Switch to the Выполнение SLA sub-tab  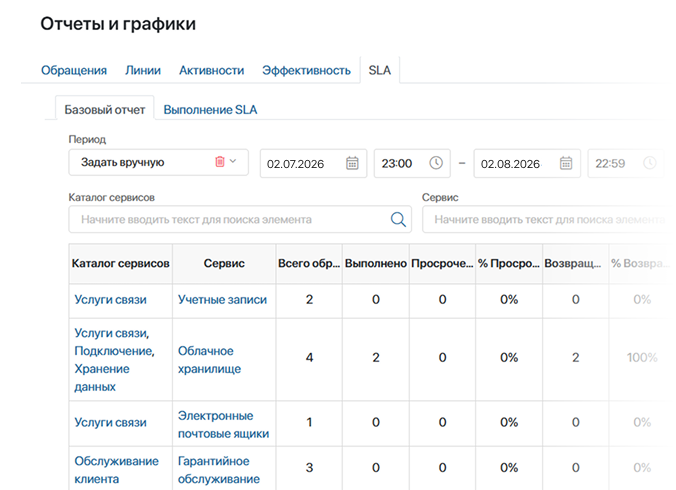(x=210, y=110)
